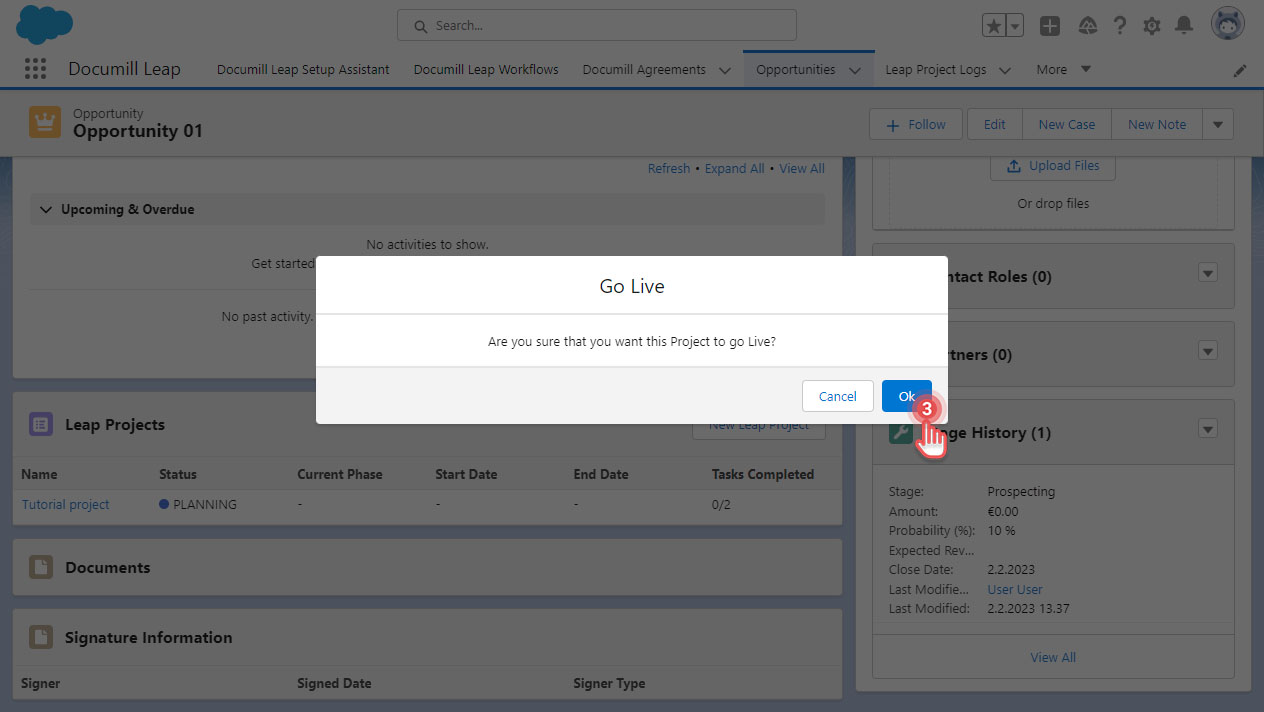Click the Cancel button in Go Live dialog
Viewport: 1264px width, 712px height.
[838, 395]
